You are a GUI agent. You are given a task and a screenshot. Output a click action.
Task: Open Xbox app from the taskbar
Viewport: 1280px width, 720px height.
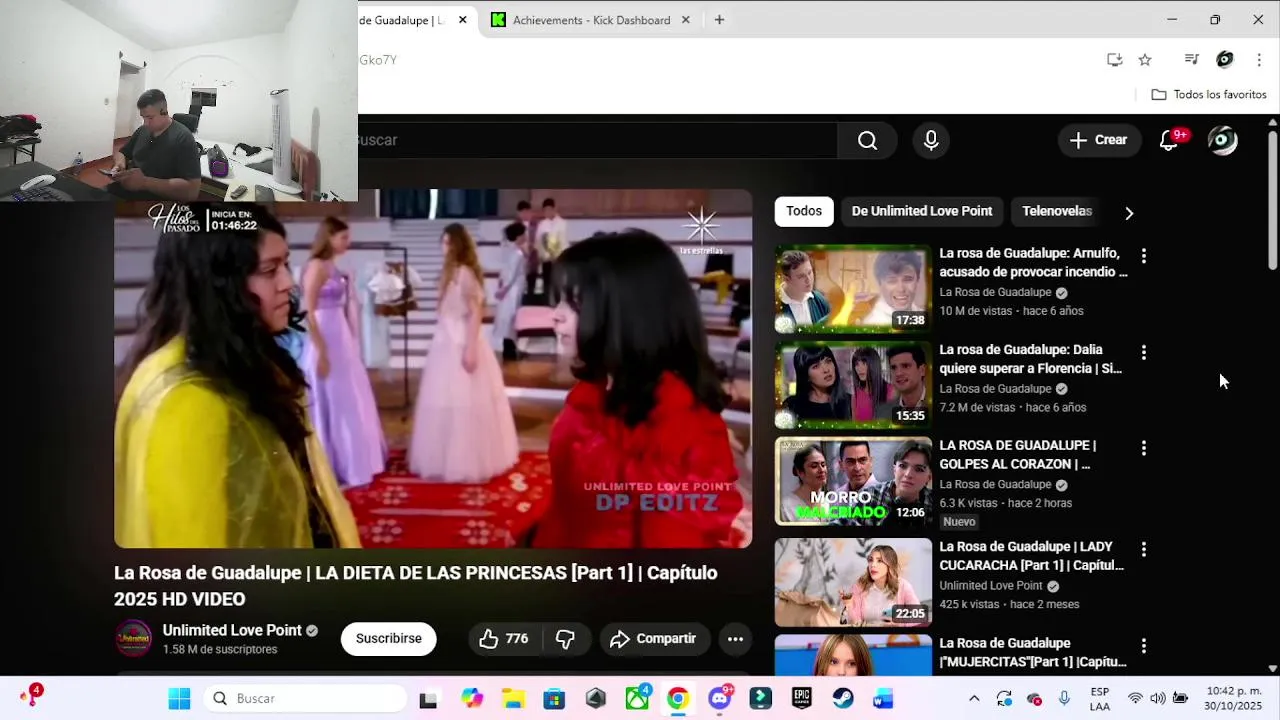click(637, 698)
